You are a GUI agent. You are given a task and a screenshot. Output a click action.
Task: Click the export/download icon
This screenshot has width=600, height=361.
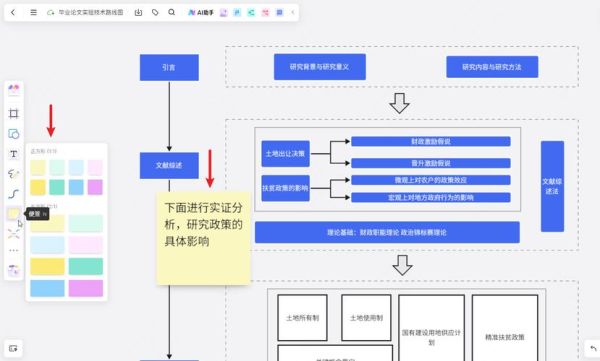pyautogui.click(x=139, y=12)
